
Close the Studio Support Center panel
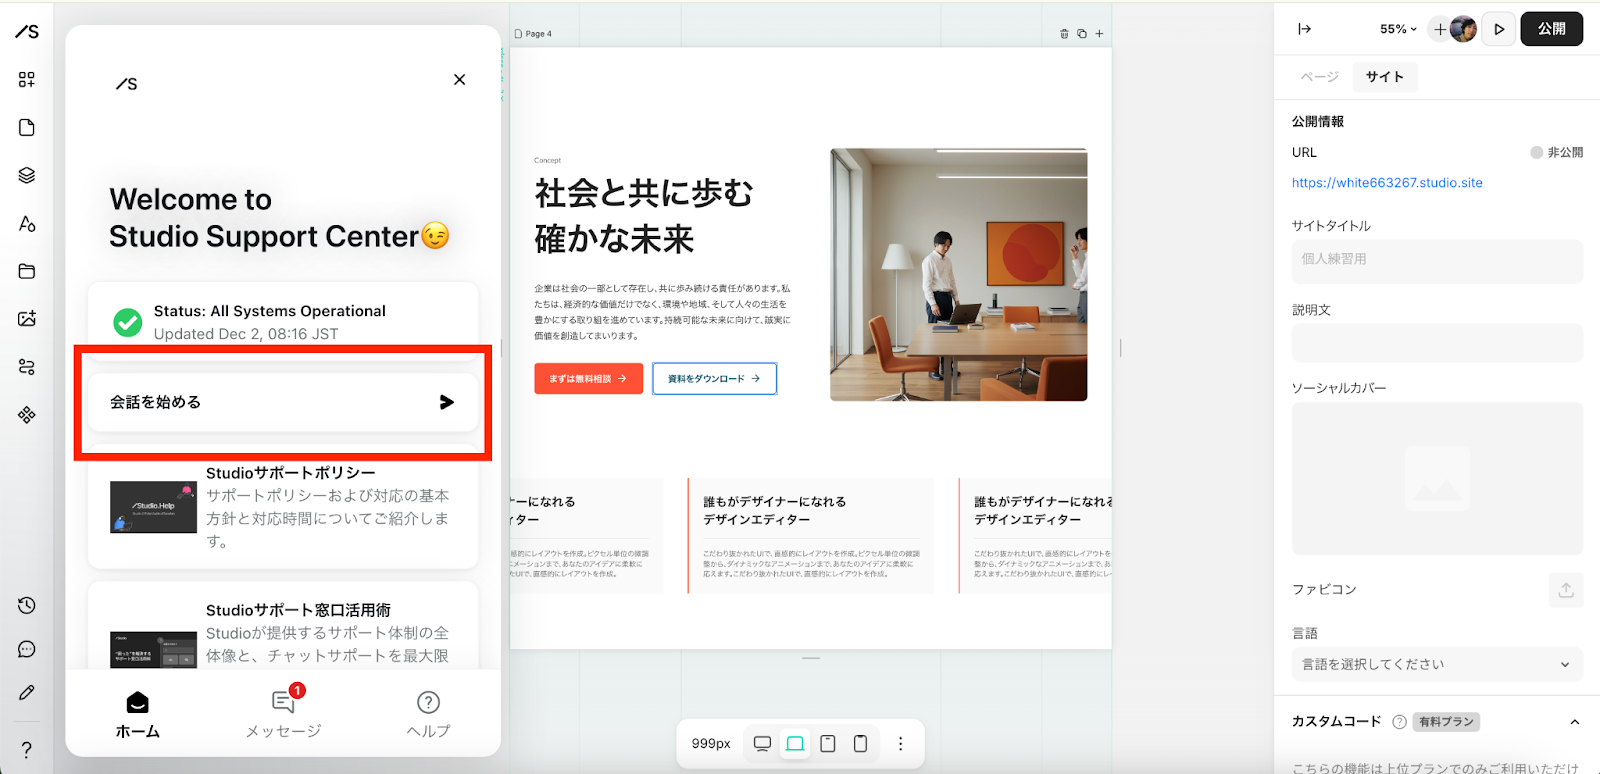(460, 80)
